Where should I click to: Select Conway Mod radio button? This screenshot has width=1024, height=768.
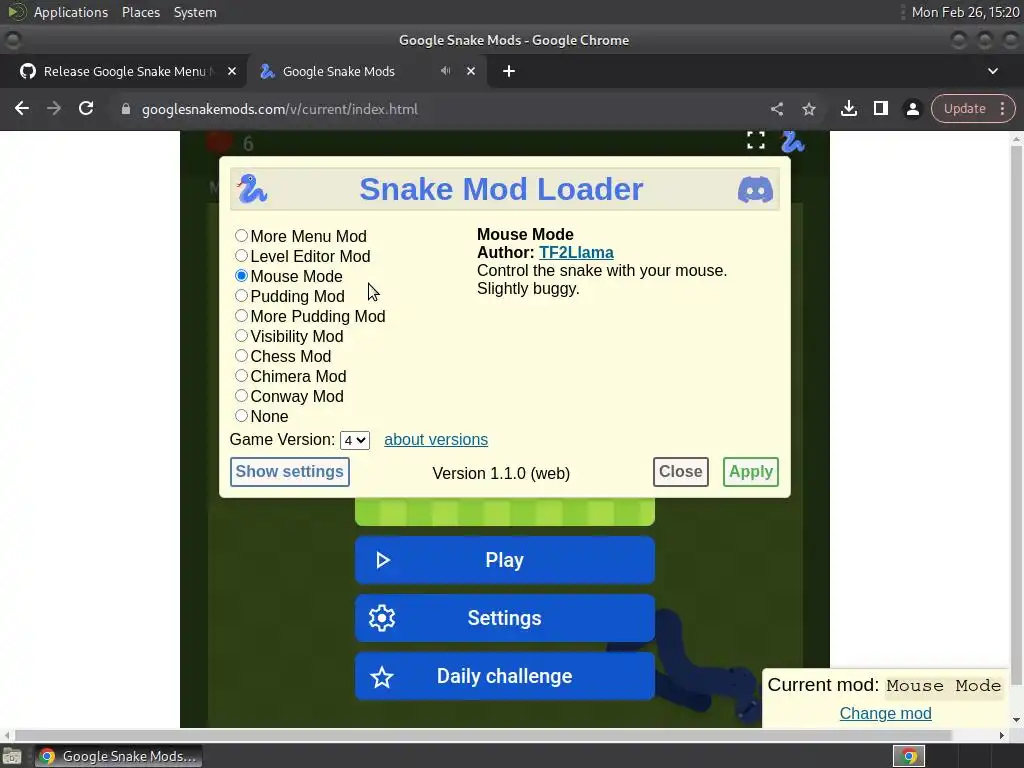242,396
